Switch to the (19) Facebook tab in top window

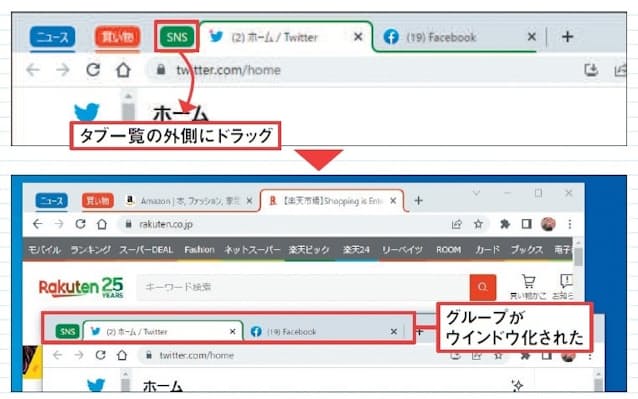[x=441, y=37]
